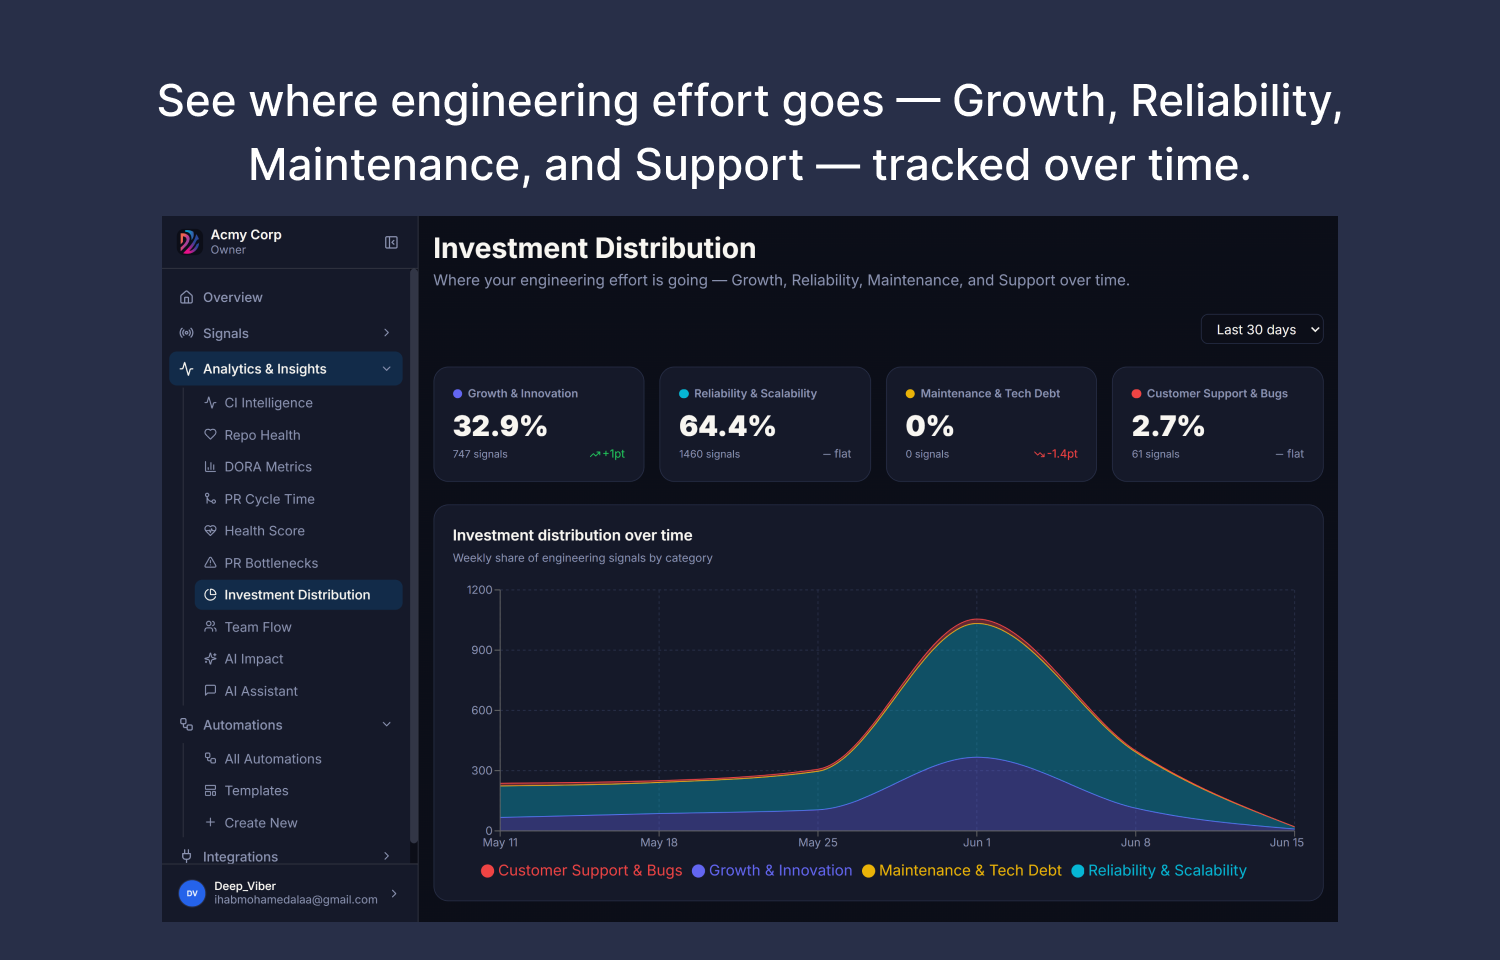
Task: Click the Integrations plug icon
Action: (x=186, y=856)
